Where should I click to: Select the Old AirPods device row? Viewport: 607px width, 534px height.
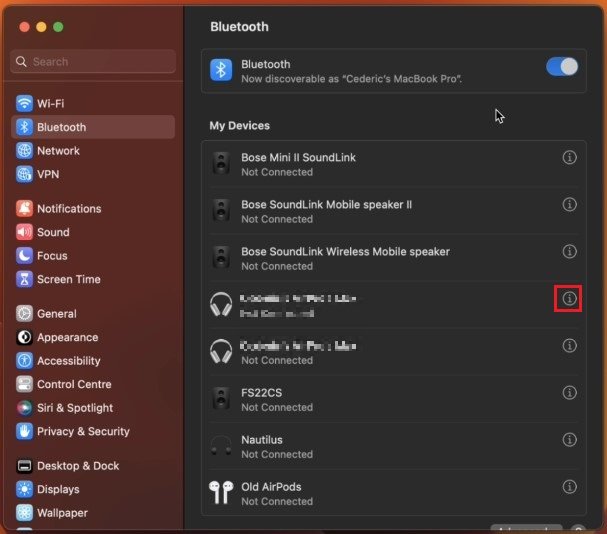pyautogui.click(x=380, y=493)
